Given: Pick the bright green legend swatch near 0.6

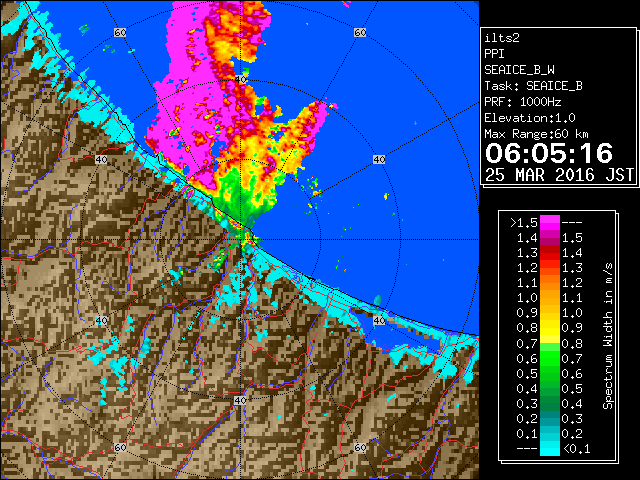Looking at the screenshot, I should [x=550, y=358].
